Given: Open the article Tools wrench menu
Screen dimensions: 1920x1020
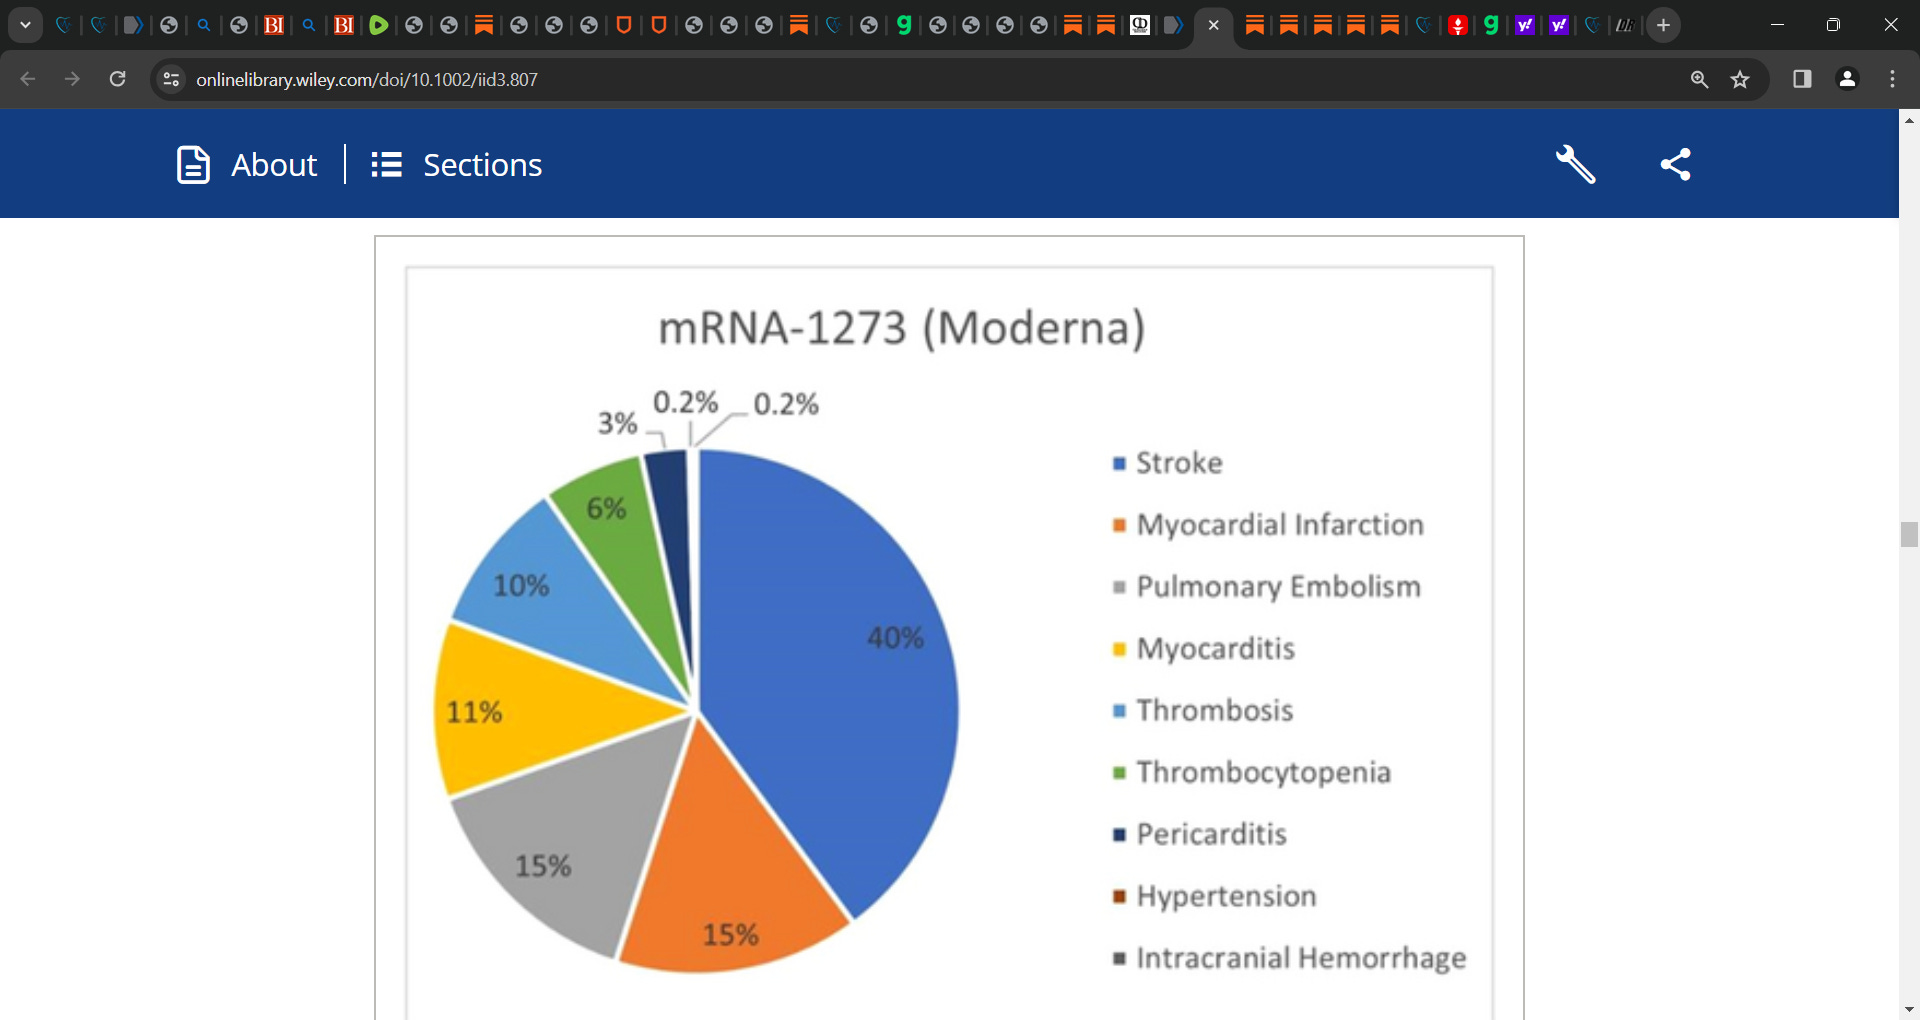Looking at the screenshot, I should pos(1576,164).
